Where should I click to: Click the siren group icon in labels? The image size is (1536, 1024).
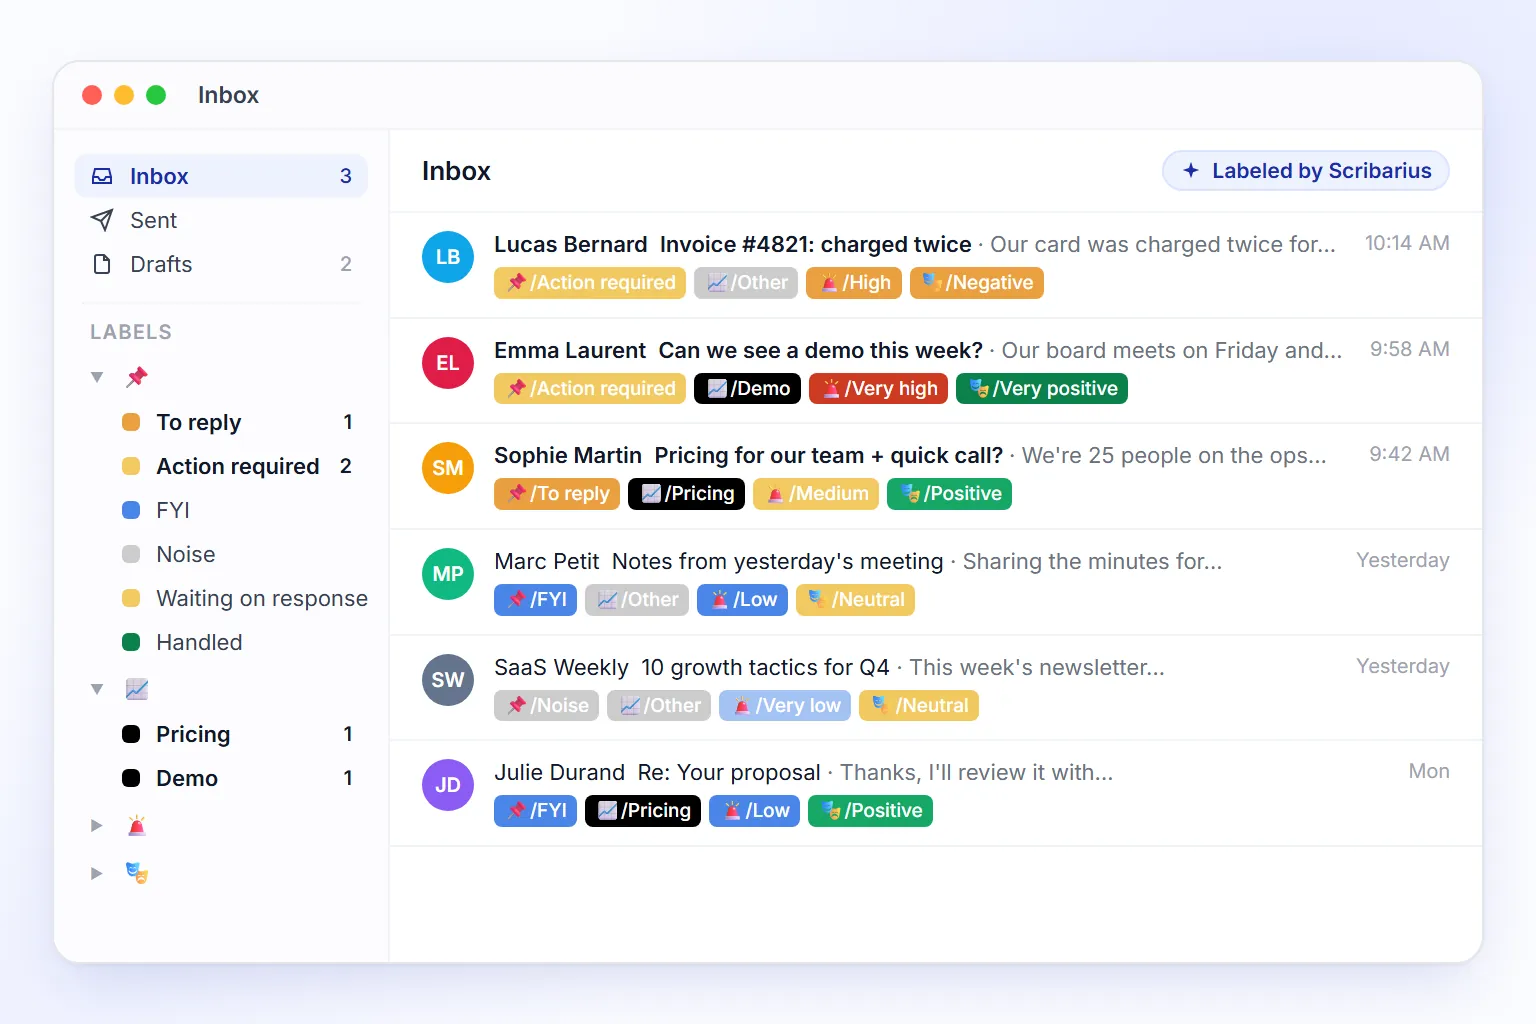137,825
